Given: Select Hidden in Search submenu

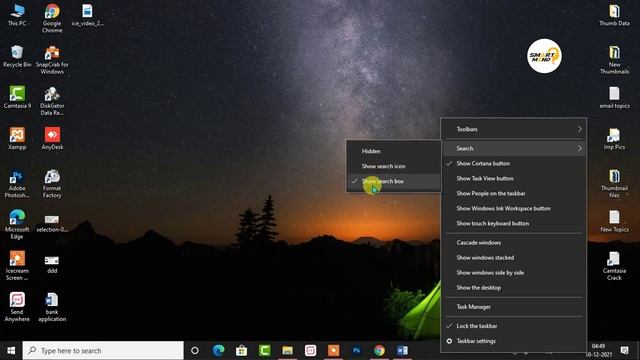Looking at the screenshot, I should 394,151.
